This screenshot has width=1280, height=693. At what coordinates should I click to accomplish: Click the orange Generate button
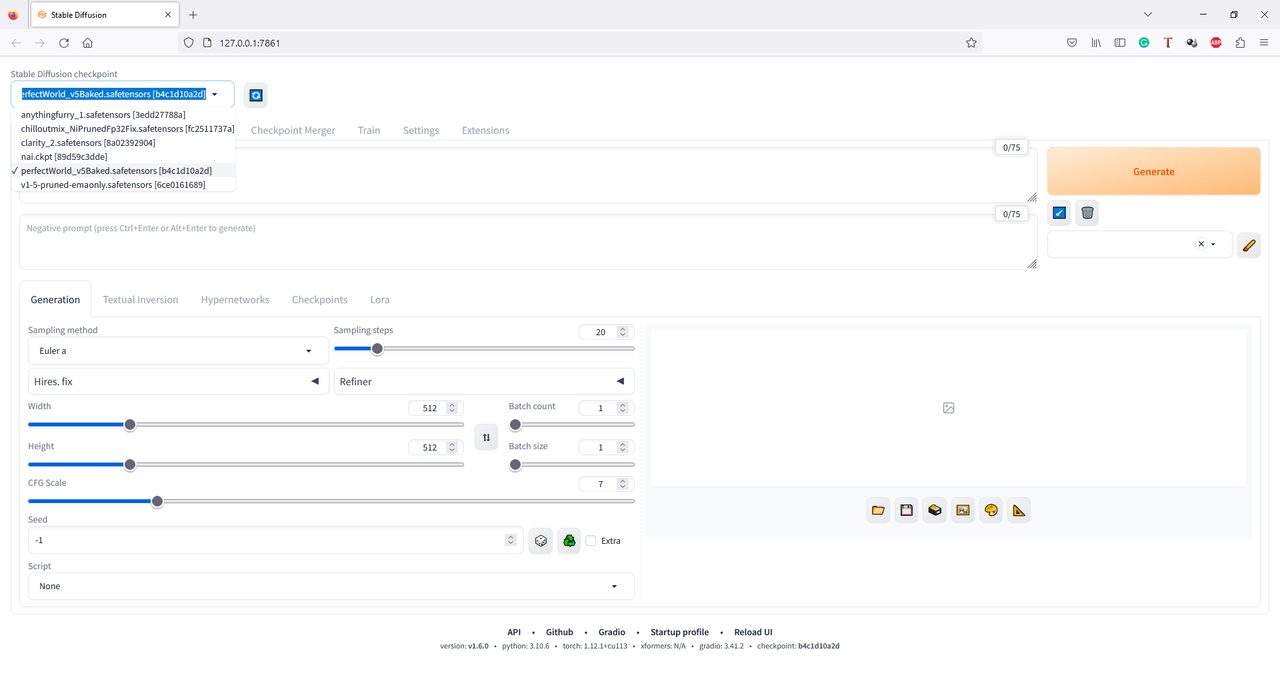1153,171
